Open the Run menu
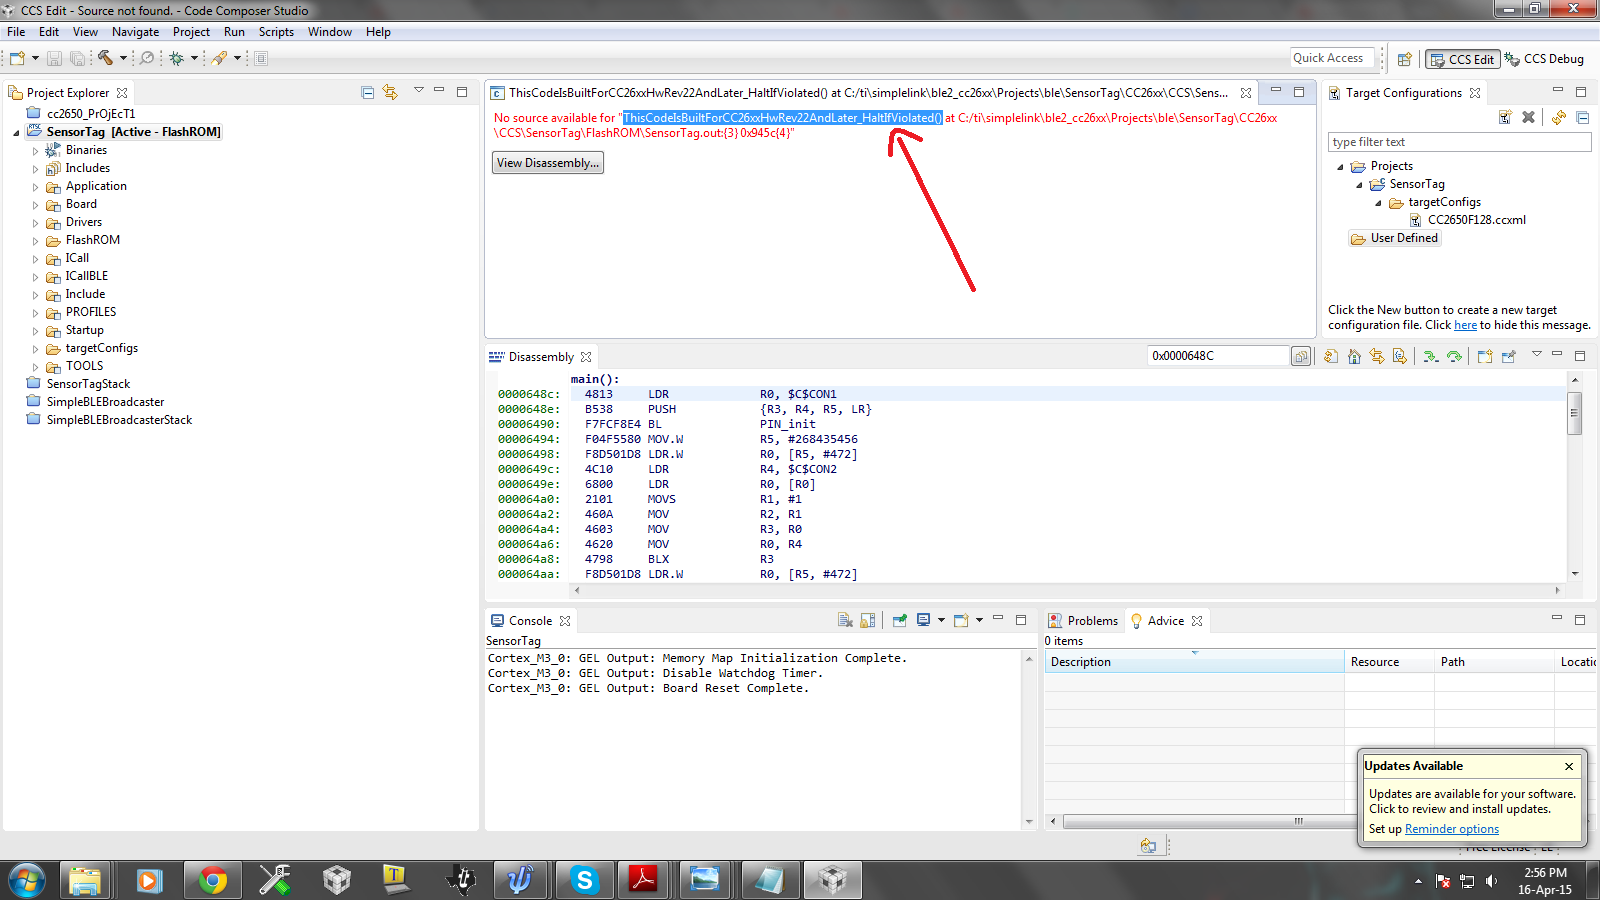Viewport: 1600px width, 900px height. pyautogui.click(x=234, y=32)
